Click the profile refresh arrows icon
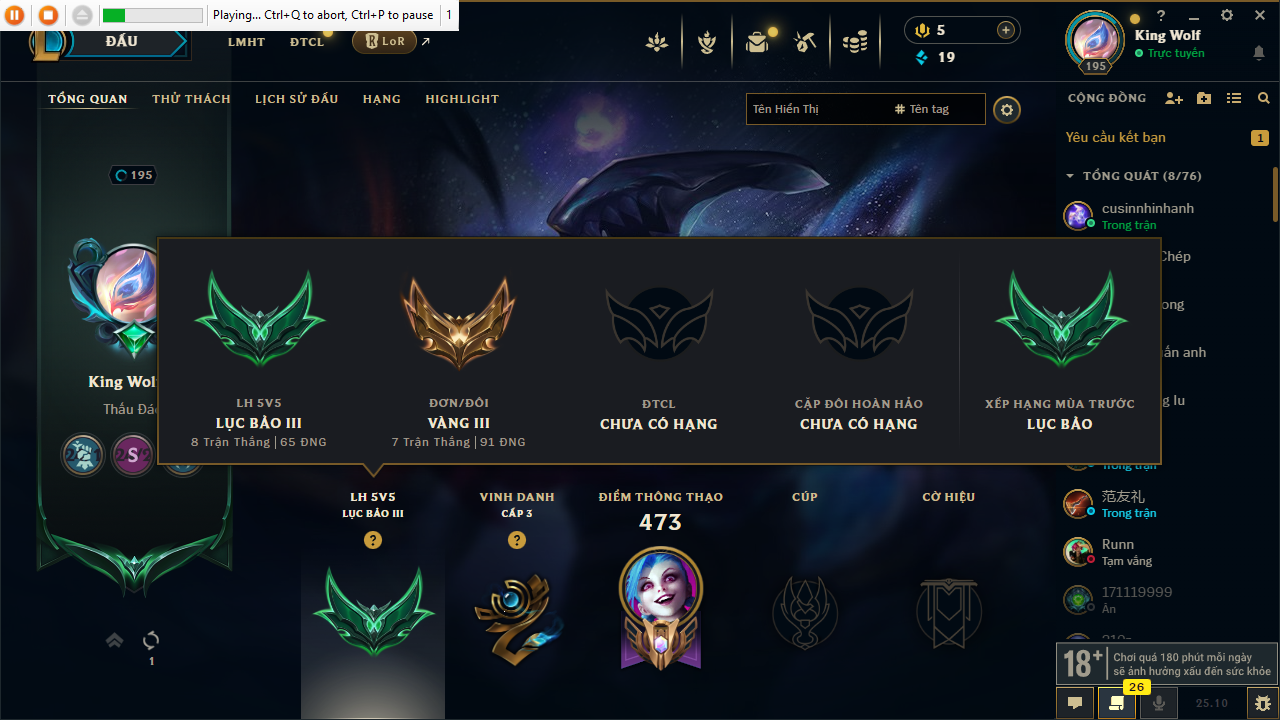Image resolution: width=1280 pixels, height=720 pixels. click(x=151, y=640)
